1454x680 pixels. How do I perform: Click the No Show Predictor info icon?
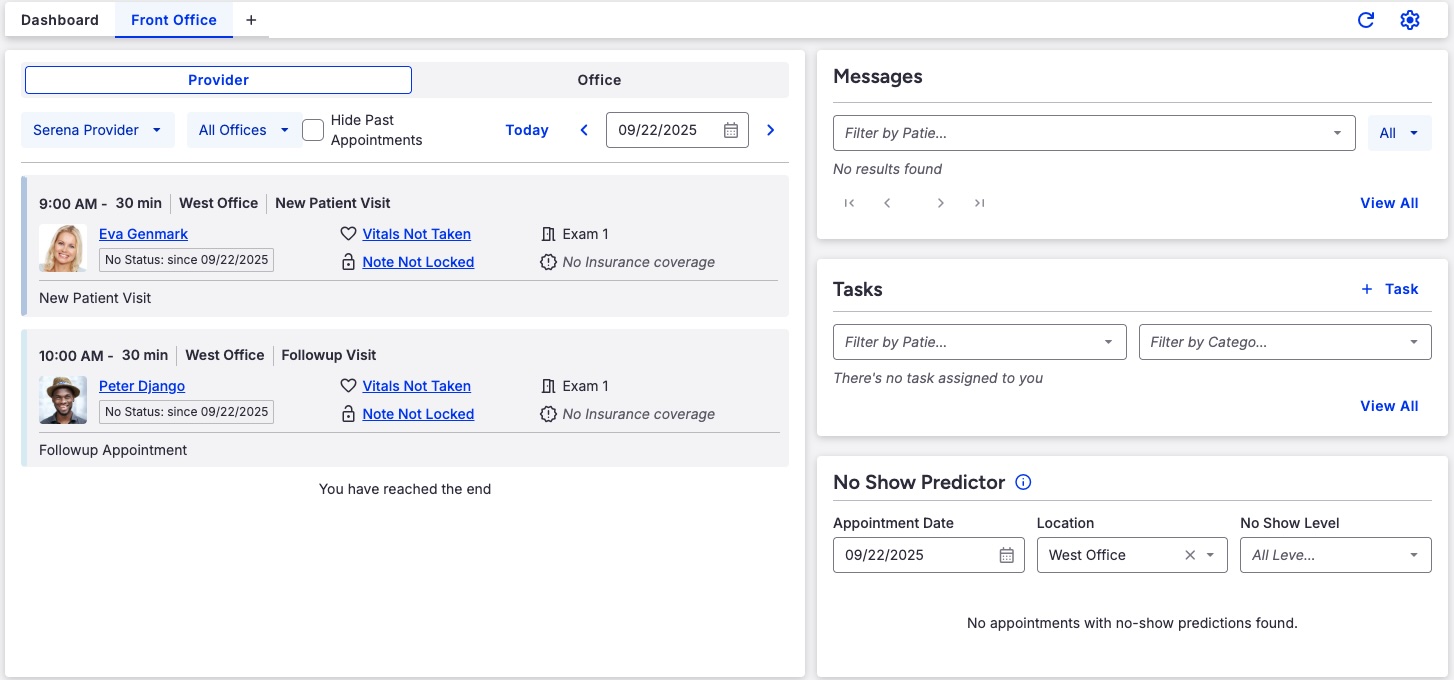[1023, 482]
